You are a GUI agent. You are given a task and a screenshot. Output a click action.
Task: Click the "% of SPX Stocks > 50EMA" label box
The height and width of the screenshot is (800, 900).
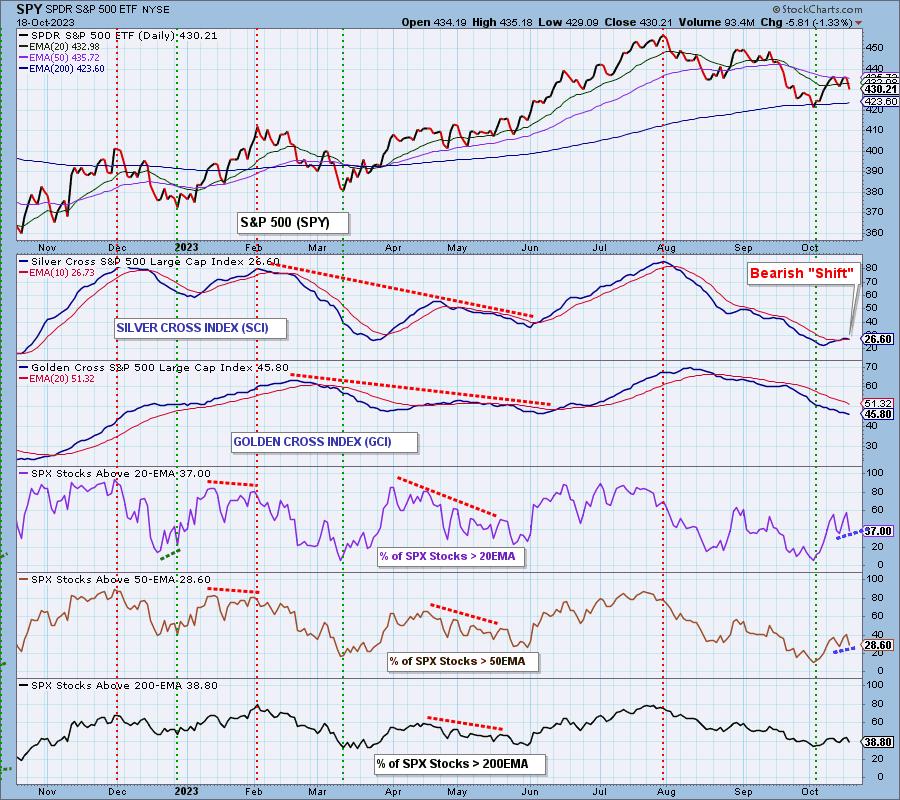click(463, 661)
